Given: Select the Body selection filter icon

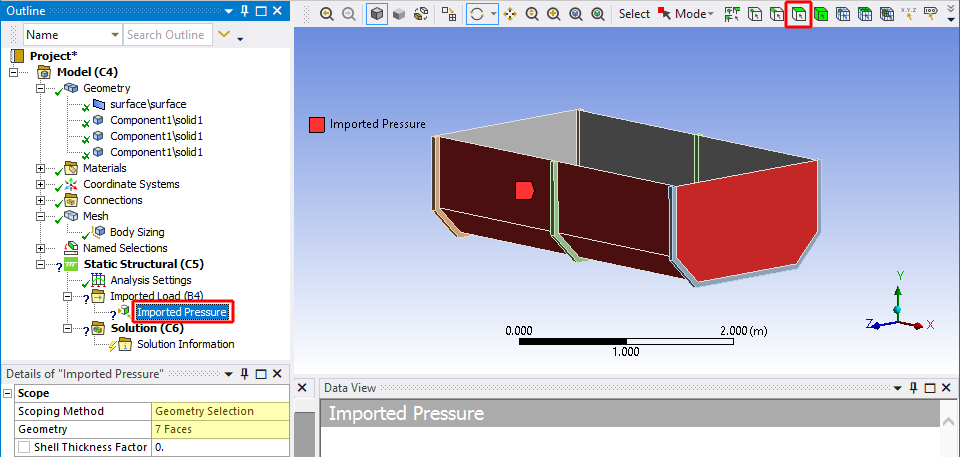Looking at the screenshot, I should point(820,14).
